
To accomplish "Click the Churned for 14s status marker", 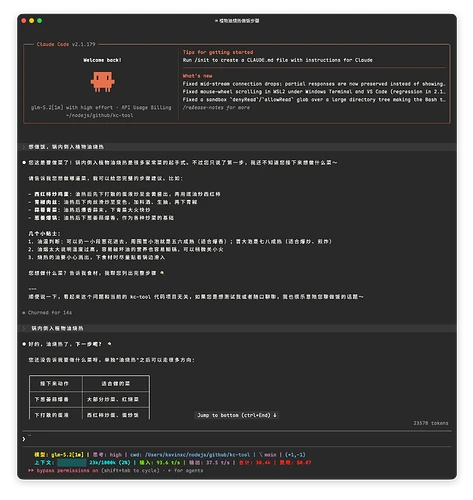I will [47, 312].
